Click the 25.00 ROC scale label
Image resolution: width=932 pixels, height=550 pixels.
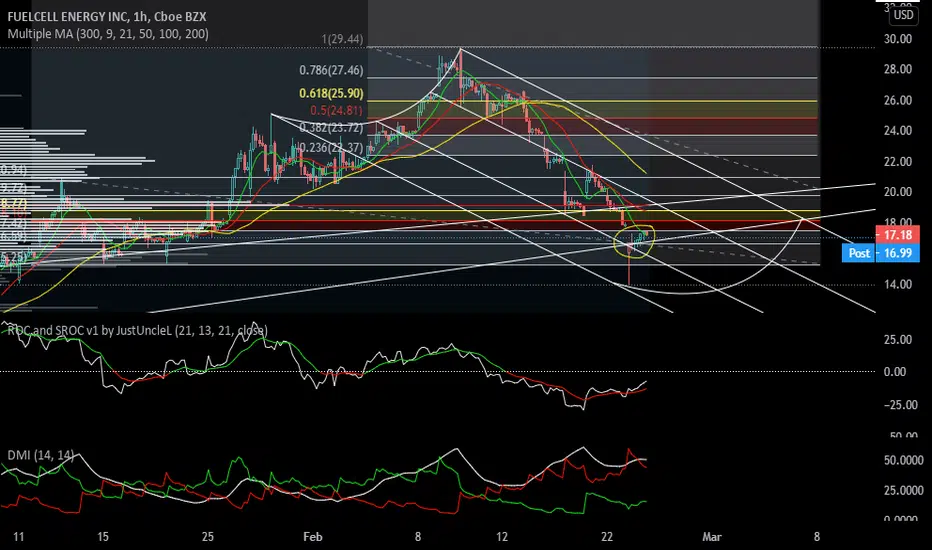tap(898, 340)
